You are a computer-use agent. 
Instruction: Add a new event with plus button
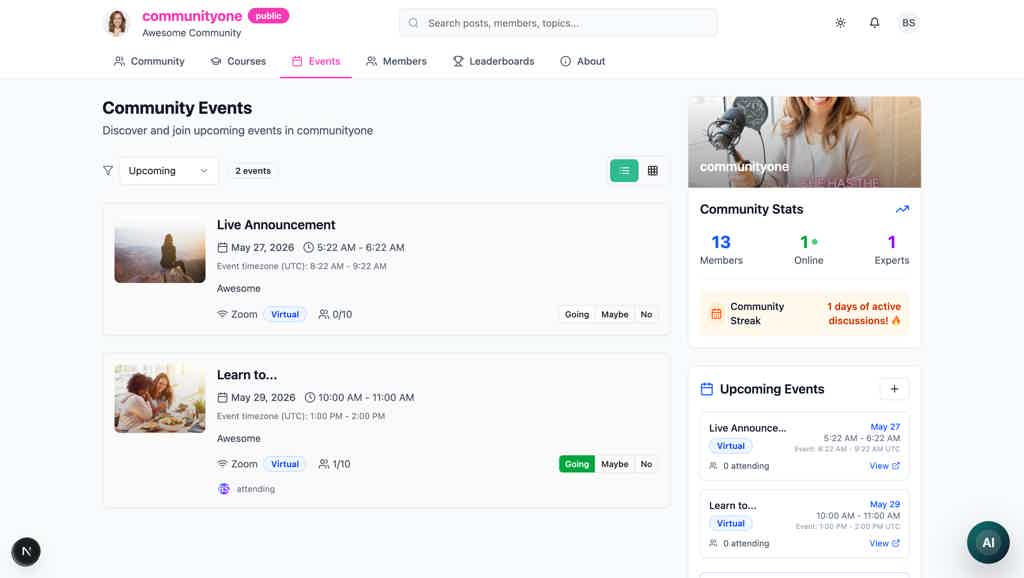(x=894, y=389)
